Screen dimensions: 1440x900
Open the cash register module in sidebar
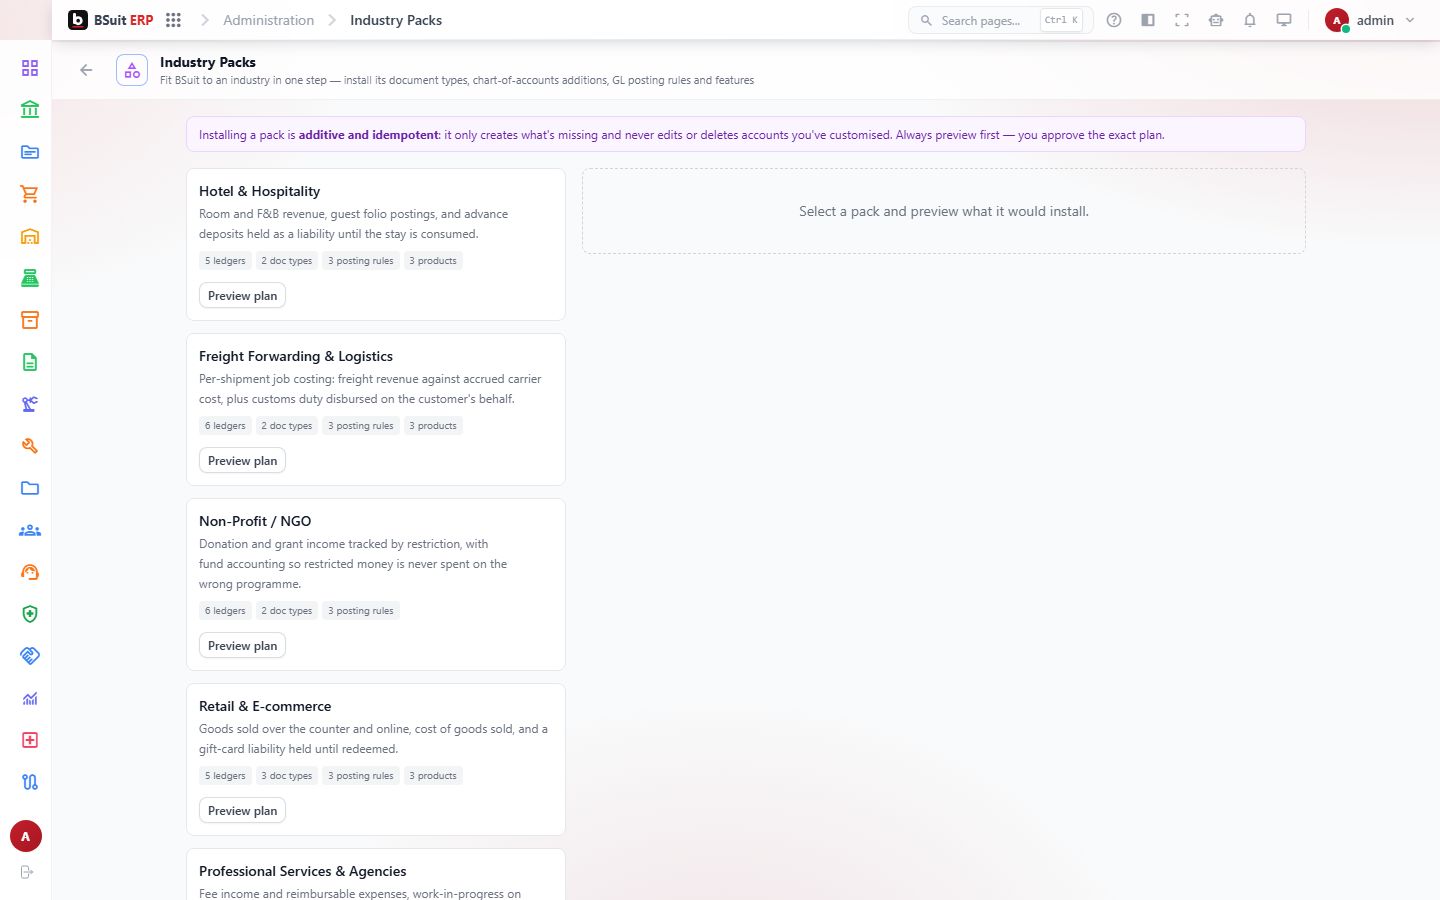pyautogui.click(x=30, y=278)
